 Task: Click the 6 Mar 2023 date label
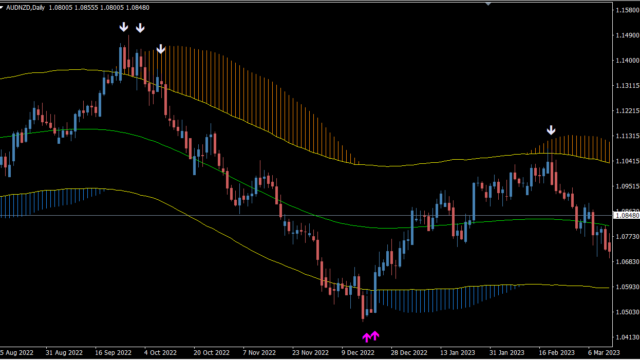click(x=604, y=353)
